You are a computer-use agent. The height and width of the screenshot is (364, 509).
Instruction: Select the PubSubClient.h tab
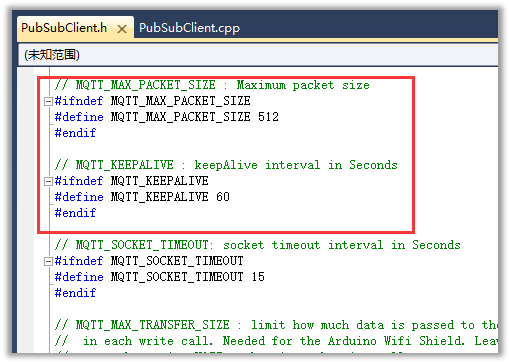(x=64, y=28)
